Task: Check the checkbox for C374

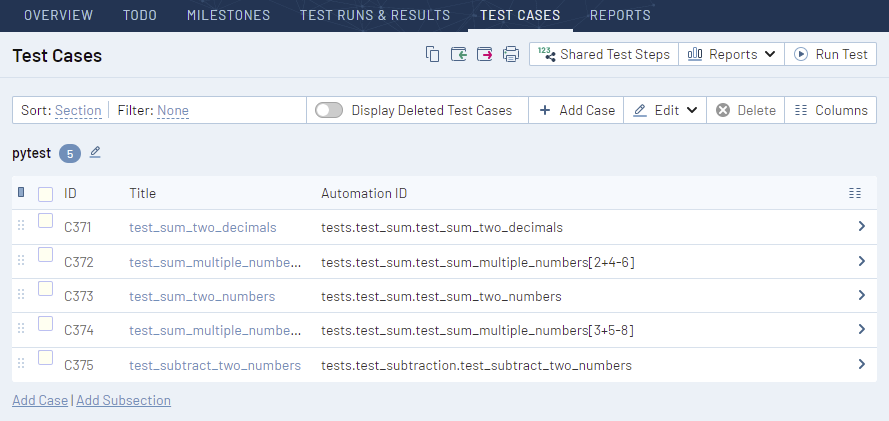Action: point(45,324)
